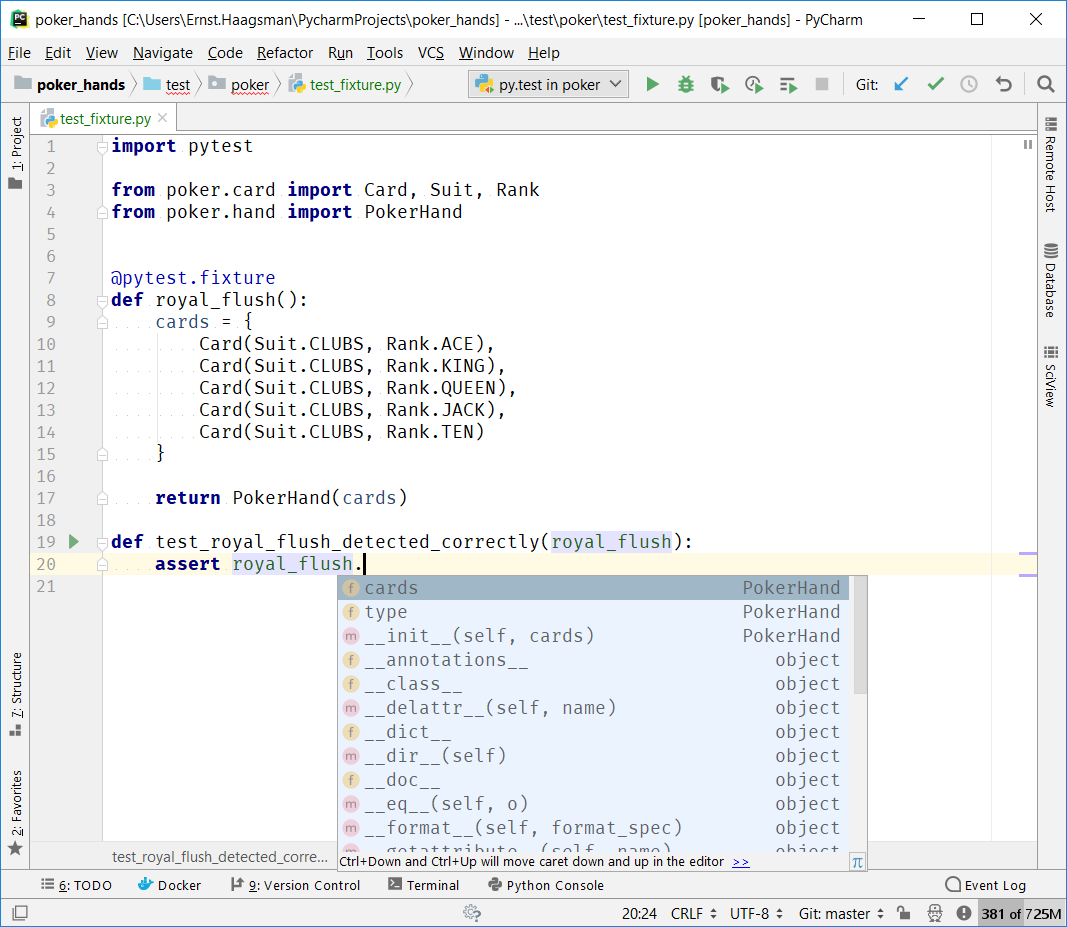Commit changes with green checkmark
Viewport: 1067px width, 927px height.
coord(936,84)
